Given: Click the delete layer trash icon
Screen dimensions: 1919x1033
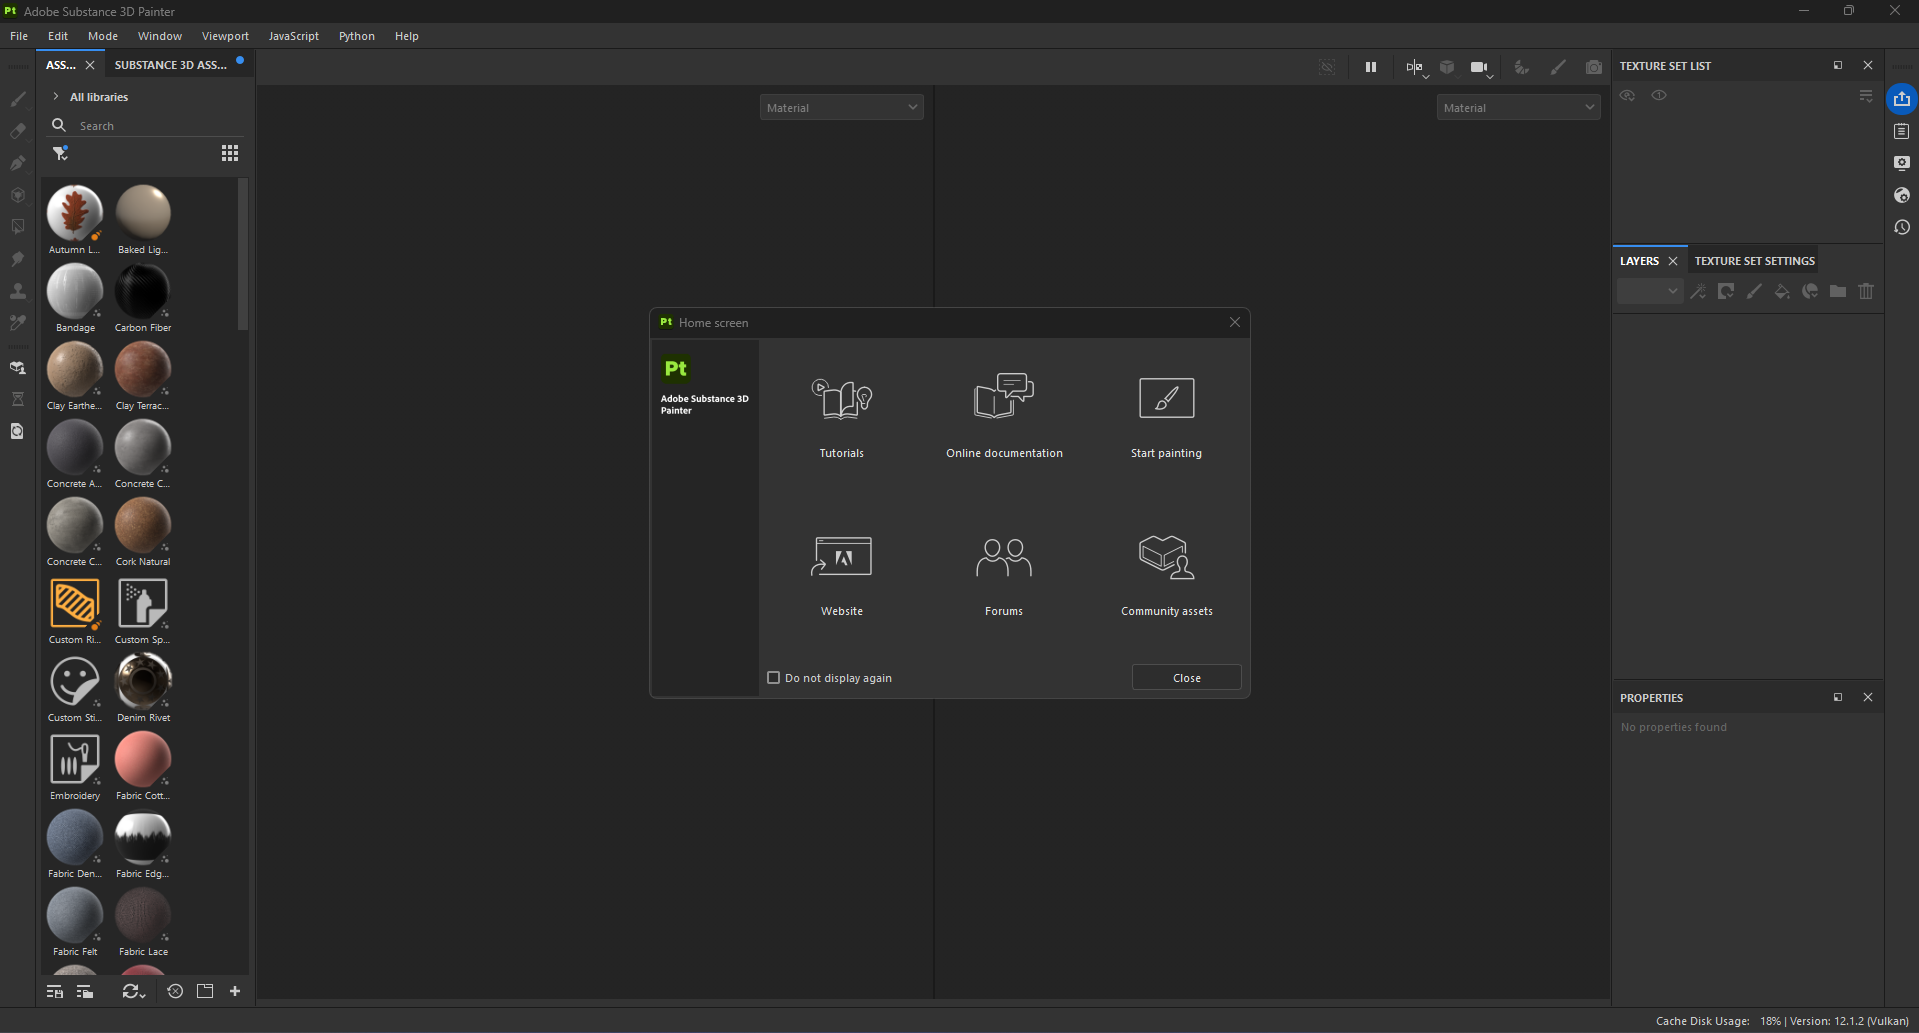Looking at the screenshot, I should 1866,291.
